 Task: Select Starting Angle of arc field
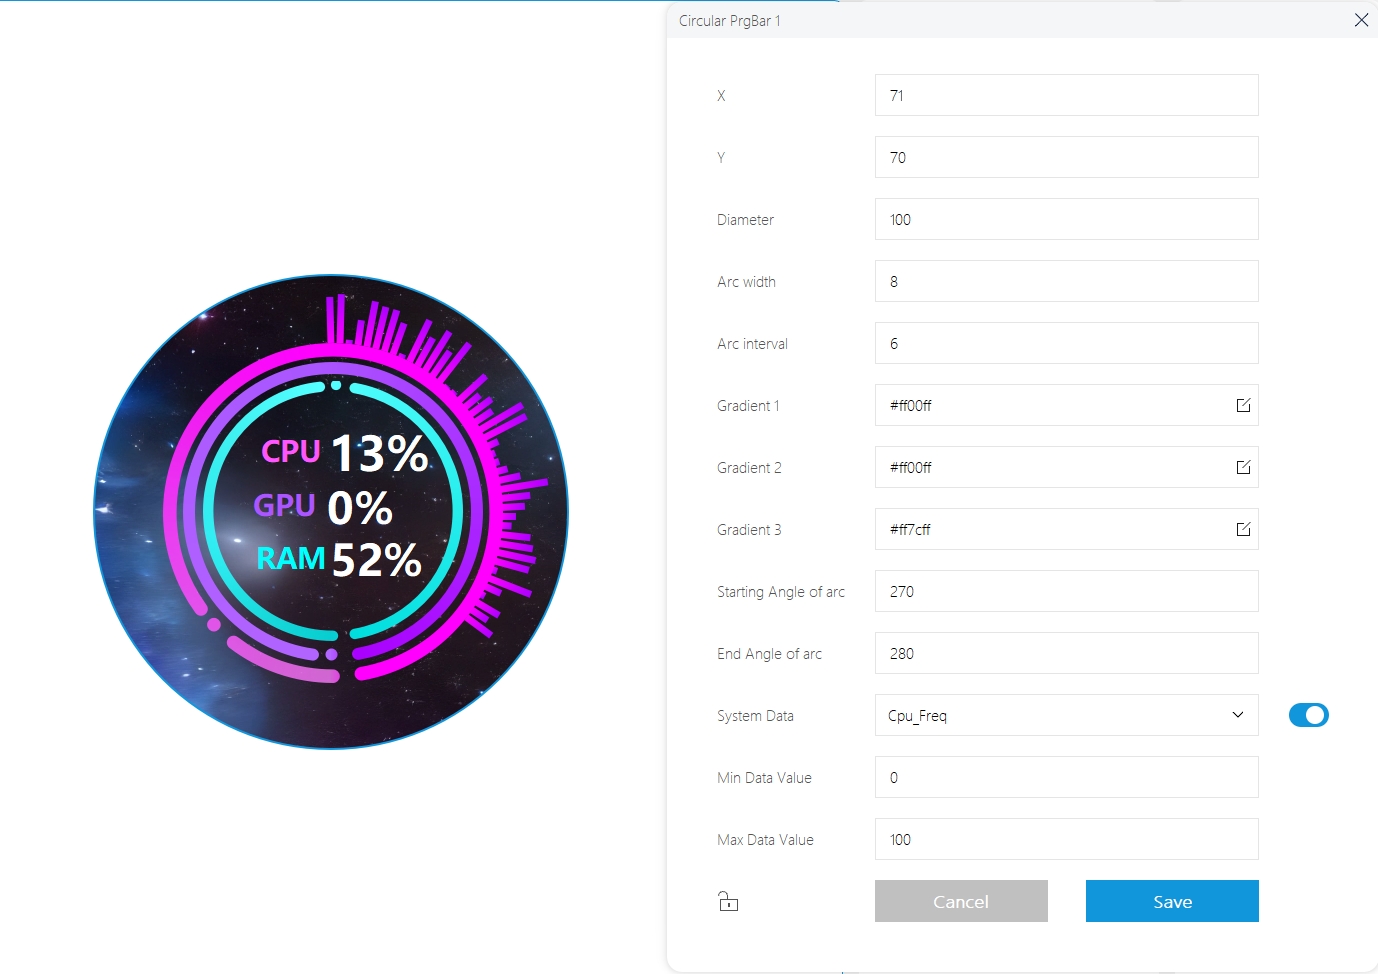pos(1067,591)
